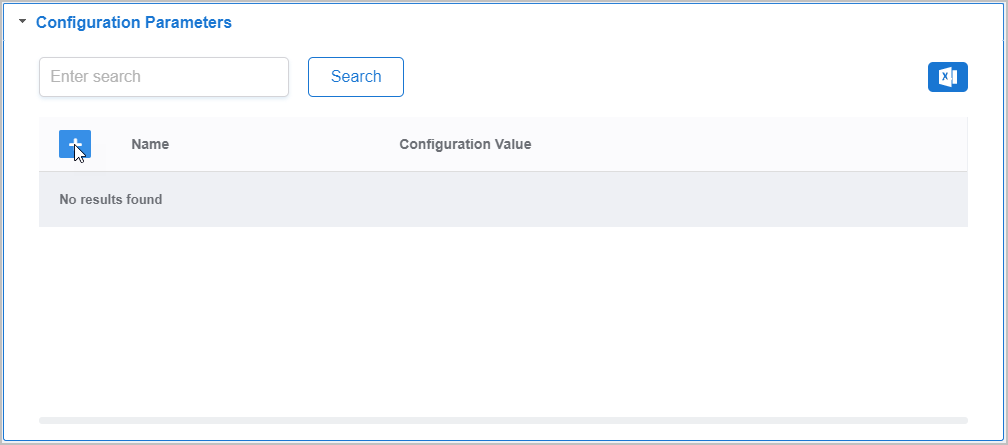The image size is (1008, 445).
Task: Click the blue plus add button
Action: tap(75, 144)
